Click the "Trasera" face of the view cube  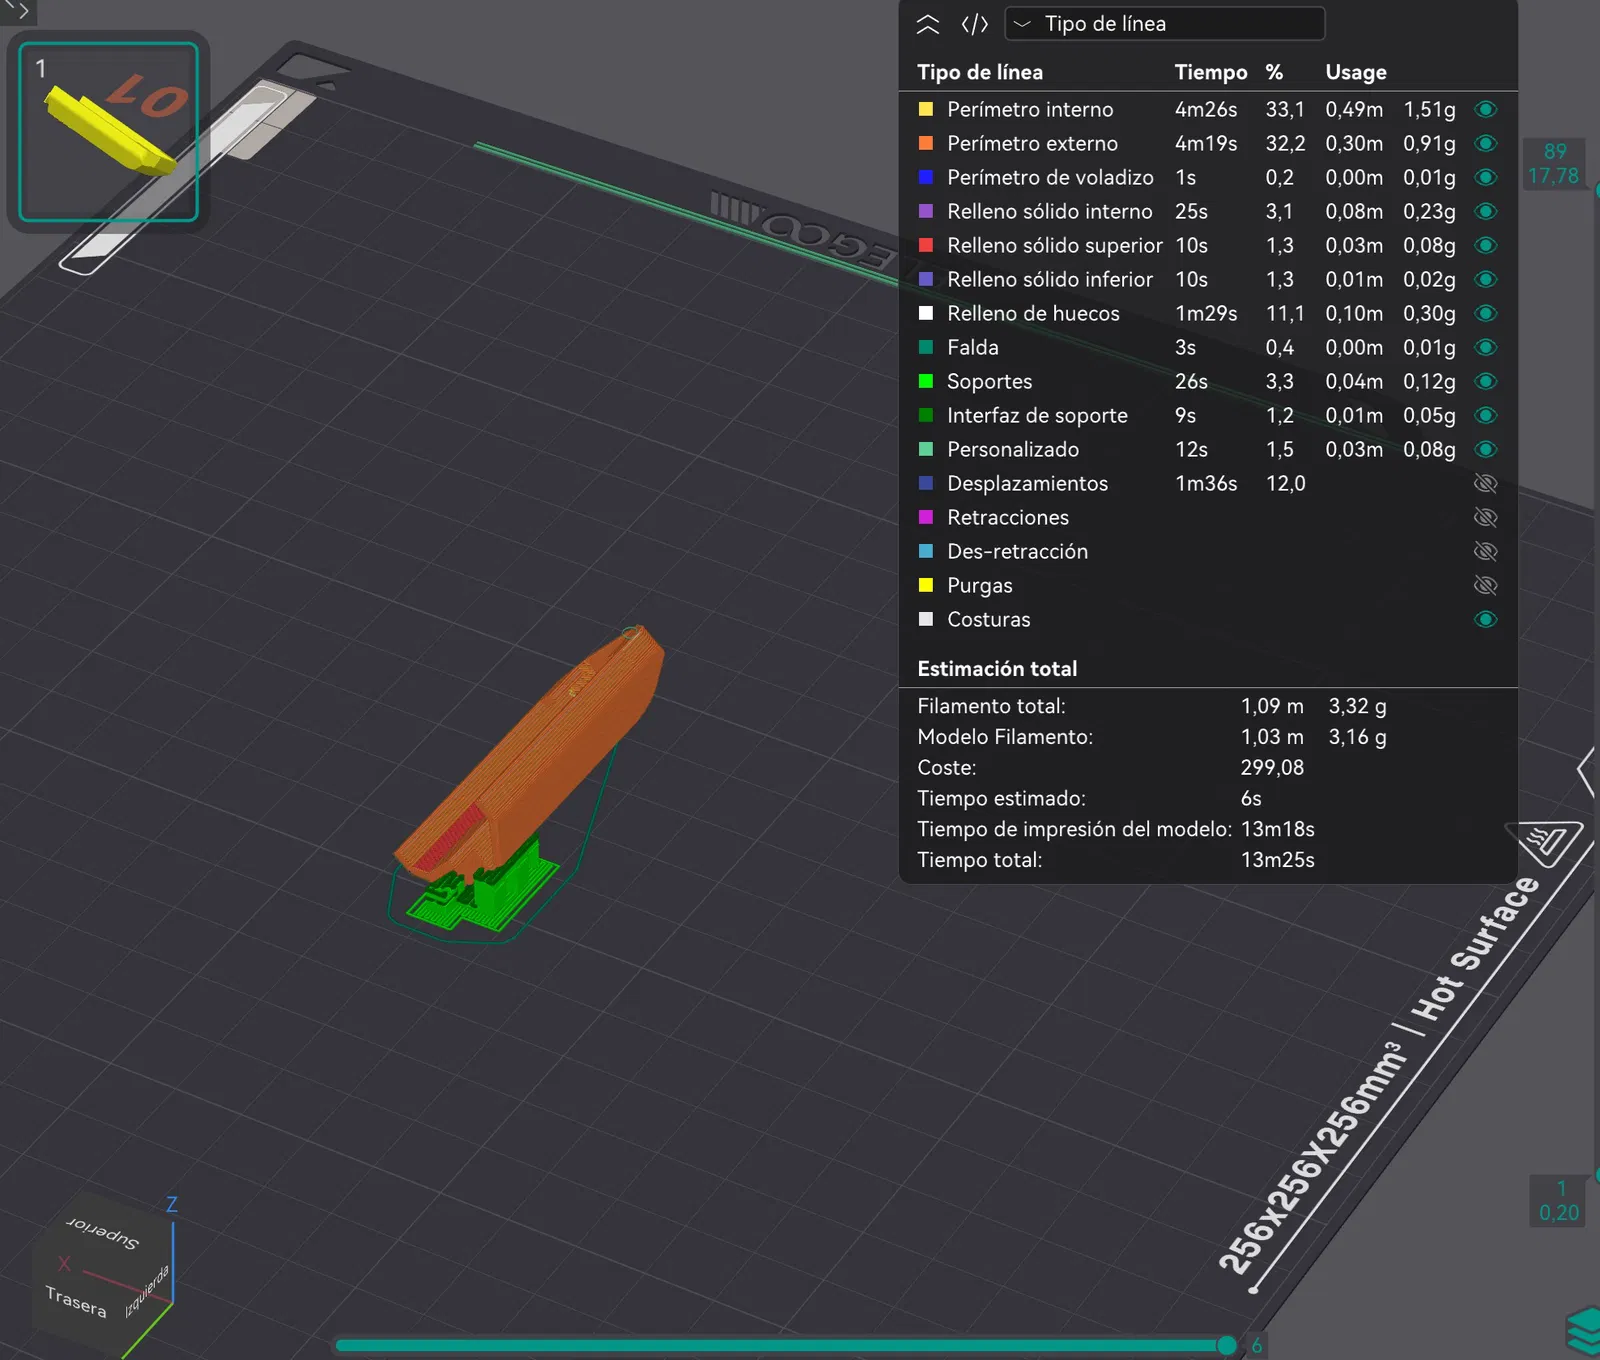tap(76, 1300)
